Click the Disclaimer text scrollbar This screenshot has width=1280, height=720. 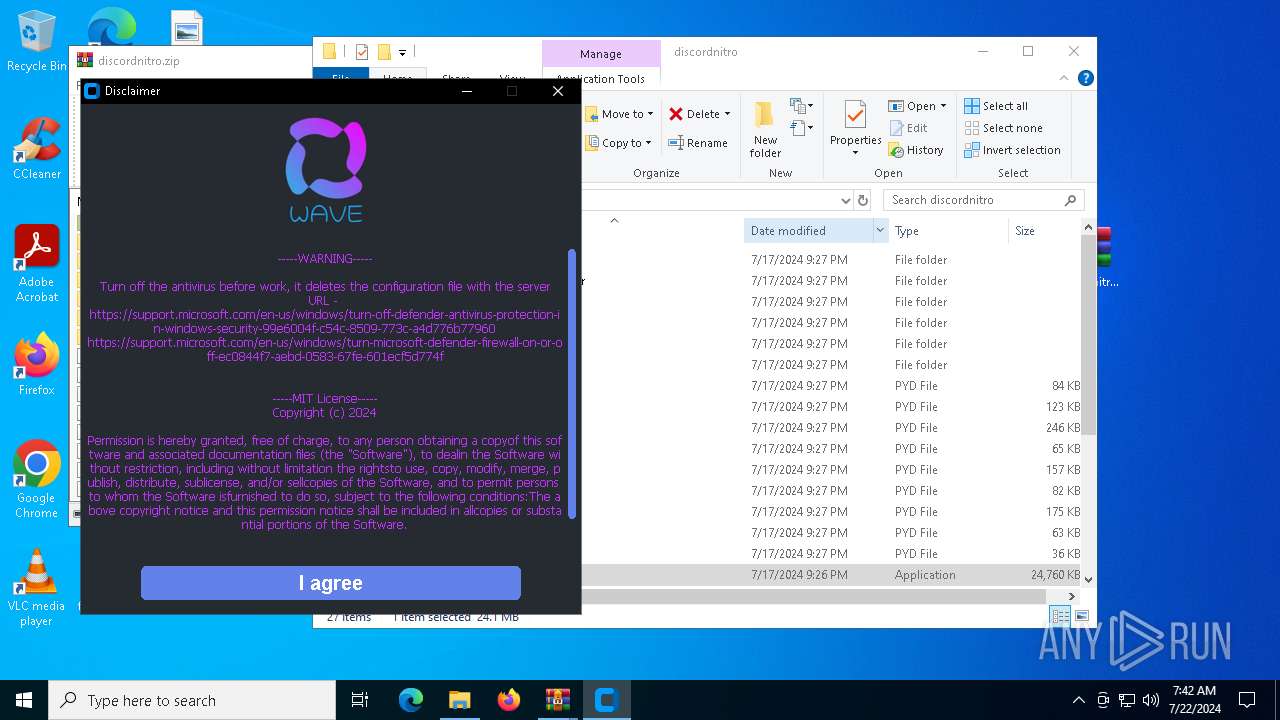pyautogui.click(x=572, y=383)
